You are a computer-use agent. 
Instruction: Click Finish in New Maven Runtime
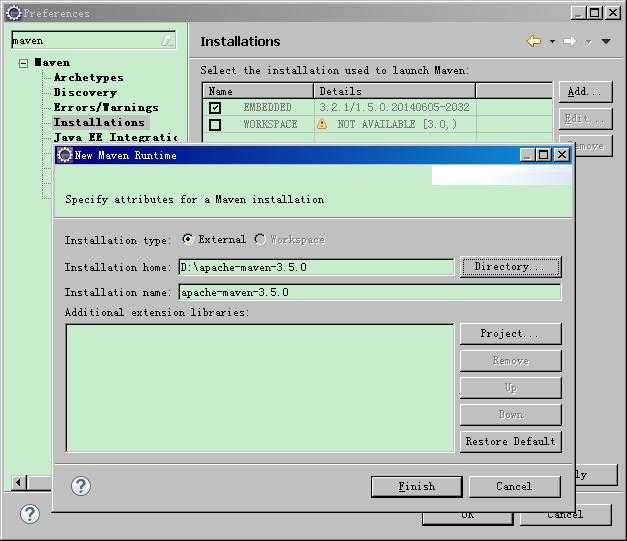(x=416, y=487)
